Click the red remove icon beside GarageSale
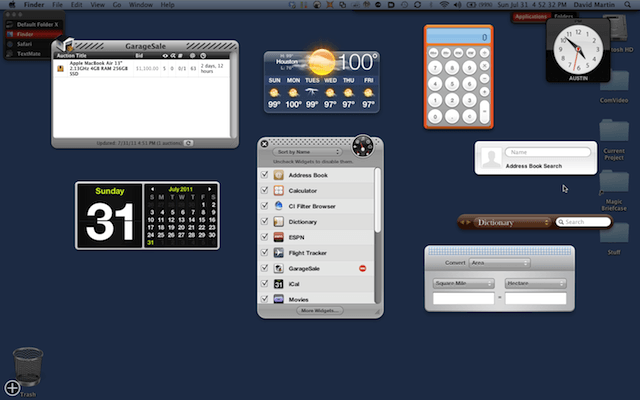 pos(362,269)
